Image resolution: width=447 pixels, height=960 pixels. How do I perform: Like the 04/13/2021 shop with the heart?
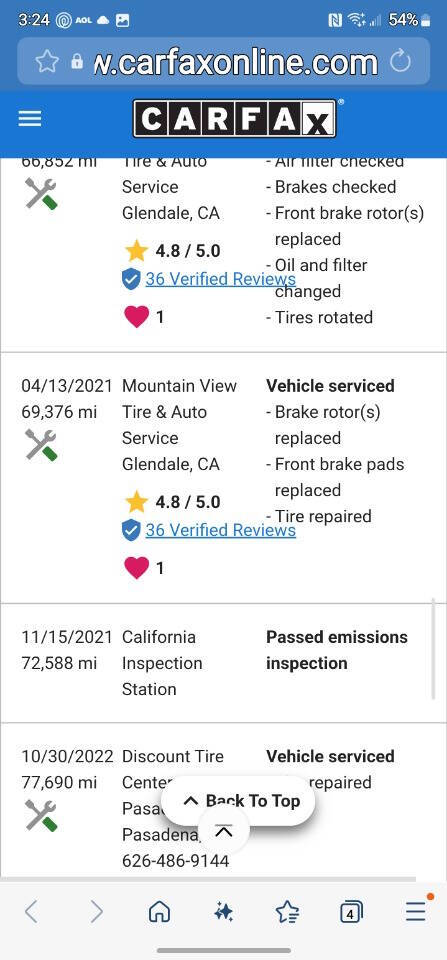(x=136, y=568)
